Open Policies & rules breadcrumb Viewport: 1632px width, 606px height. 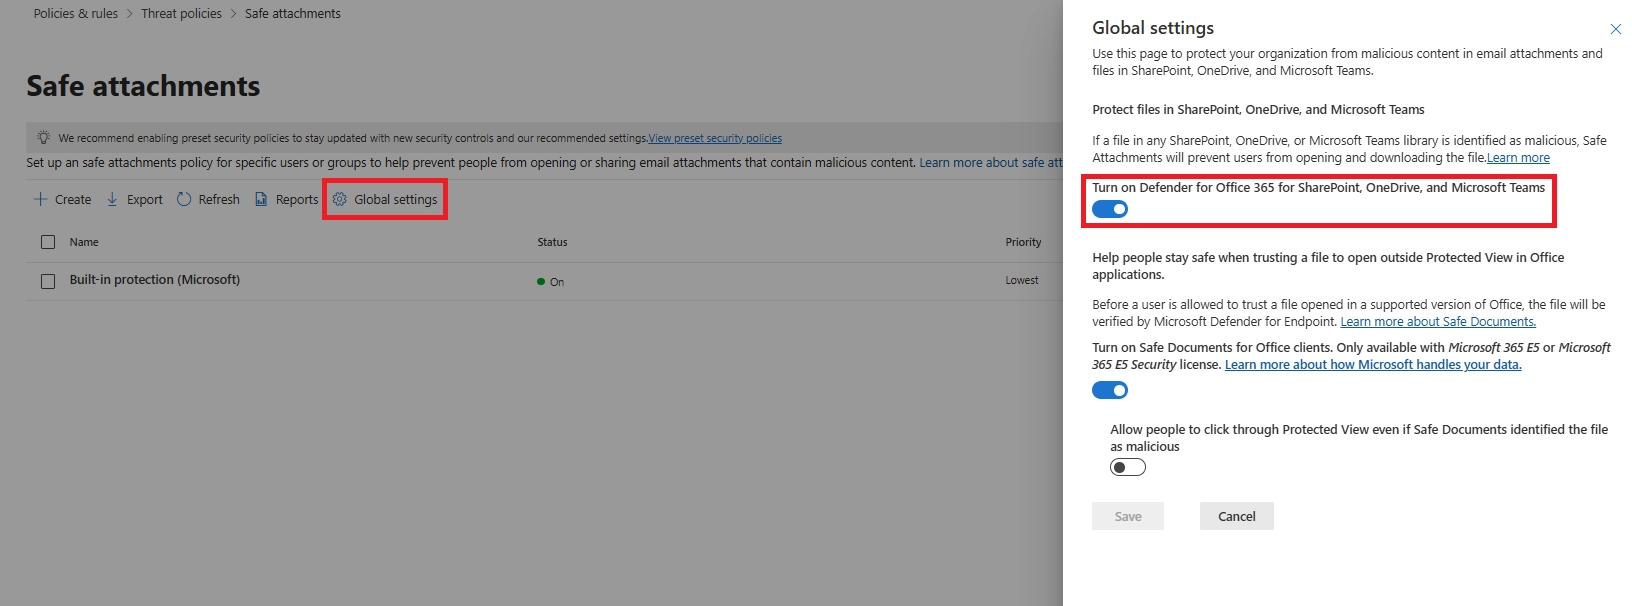tap(76, 13)
